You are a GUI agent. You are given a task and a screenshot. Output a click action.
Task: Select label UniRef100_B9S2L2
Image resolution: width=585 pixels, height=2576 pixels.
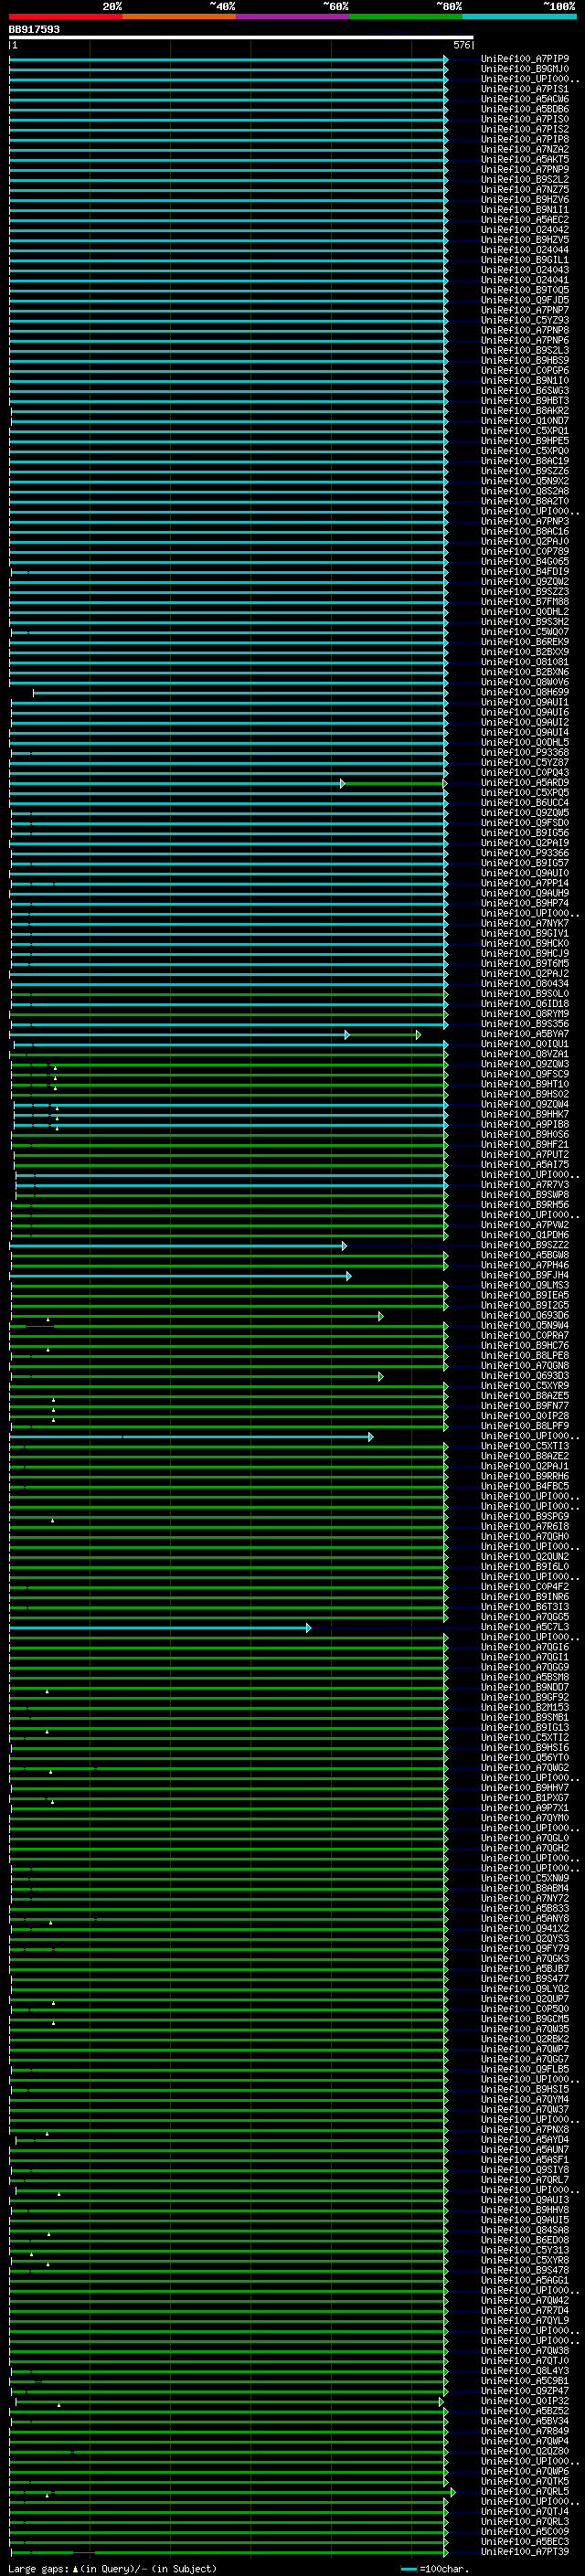pyautogui.click(x=525, y=179)
